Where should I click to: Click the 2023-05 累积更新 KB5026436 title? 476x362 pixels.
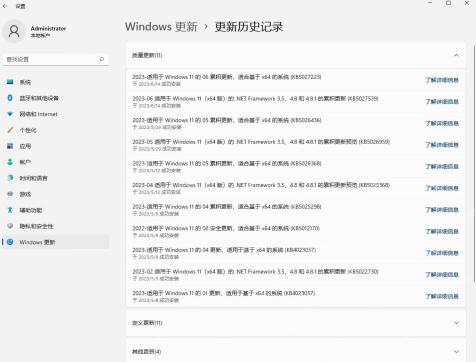[x=227, y=120]
